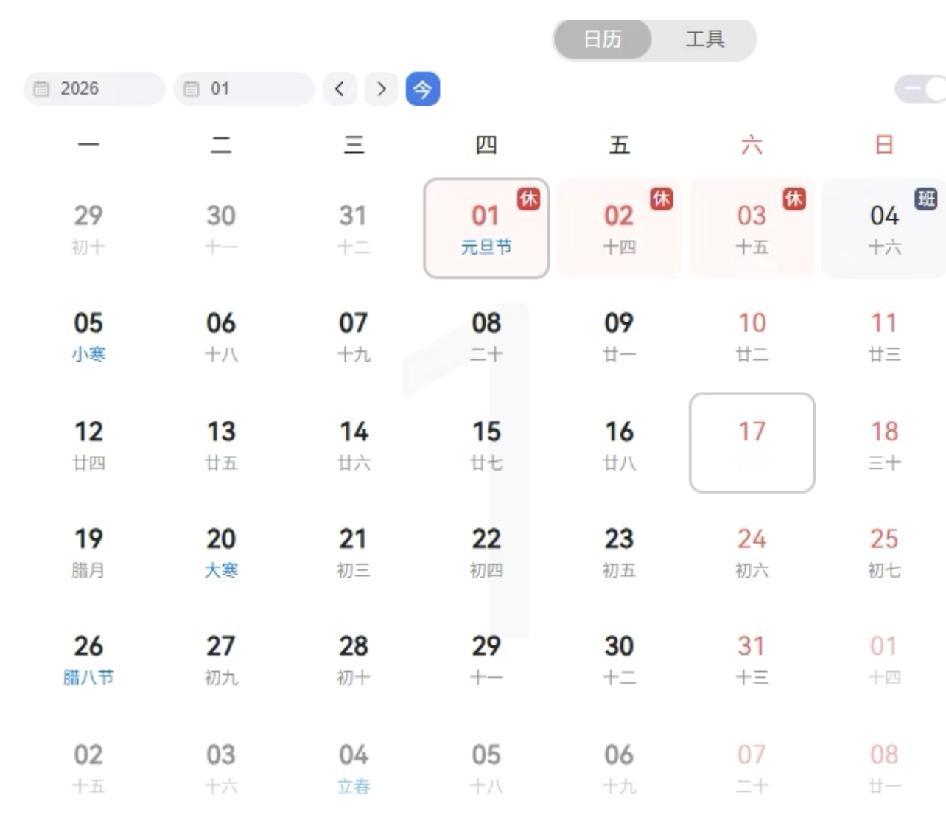946x813 pixels.
Task: Select January 13 廿五
Action: point(221,444)
